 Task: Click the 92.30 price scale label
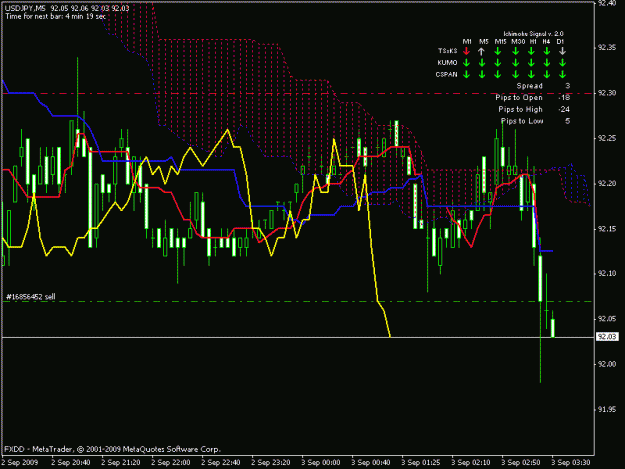coord(607,93)
